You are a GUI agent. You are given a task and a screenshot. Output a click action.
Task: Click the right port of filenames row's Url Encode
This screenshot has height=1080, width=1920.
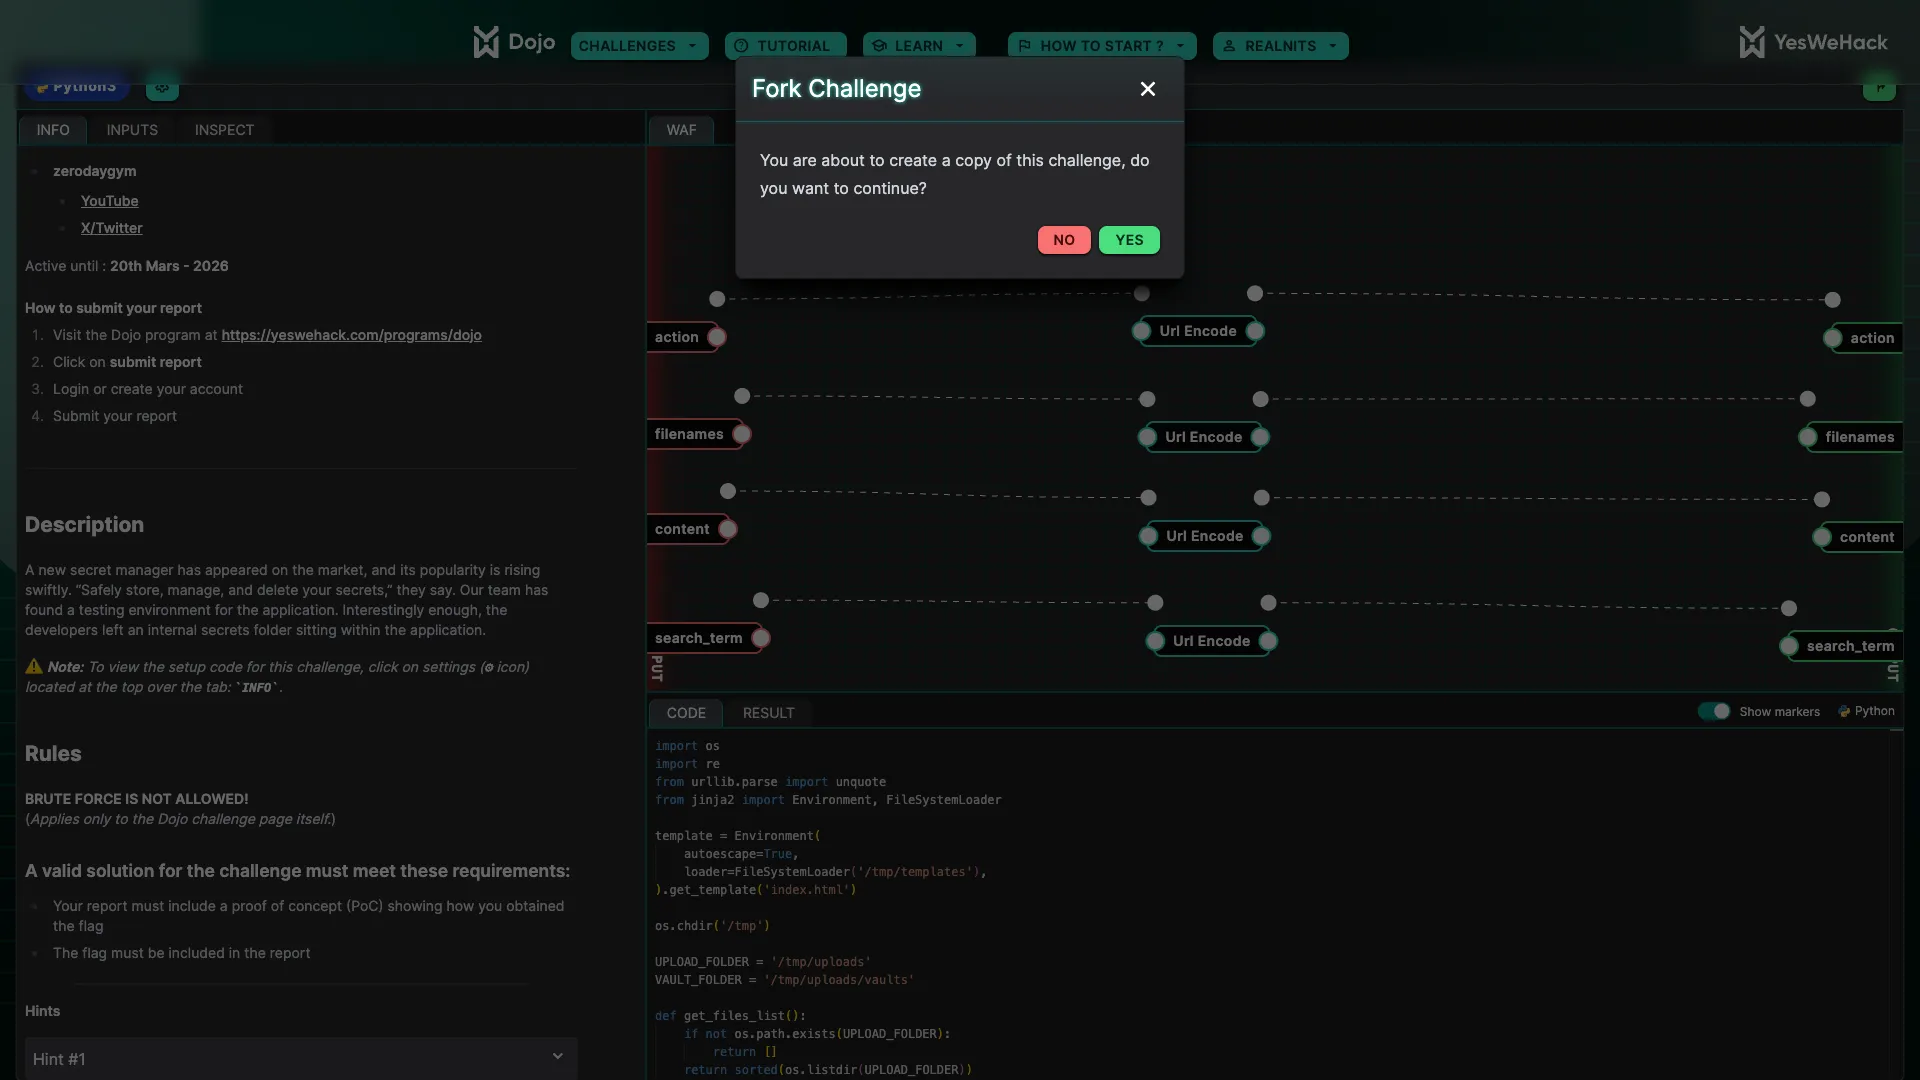(x=1261, y=437)
